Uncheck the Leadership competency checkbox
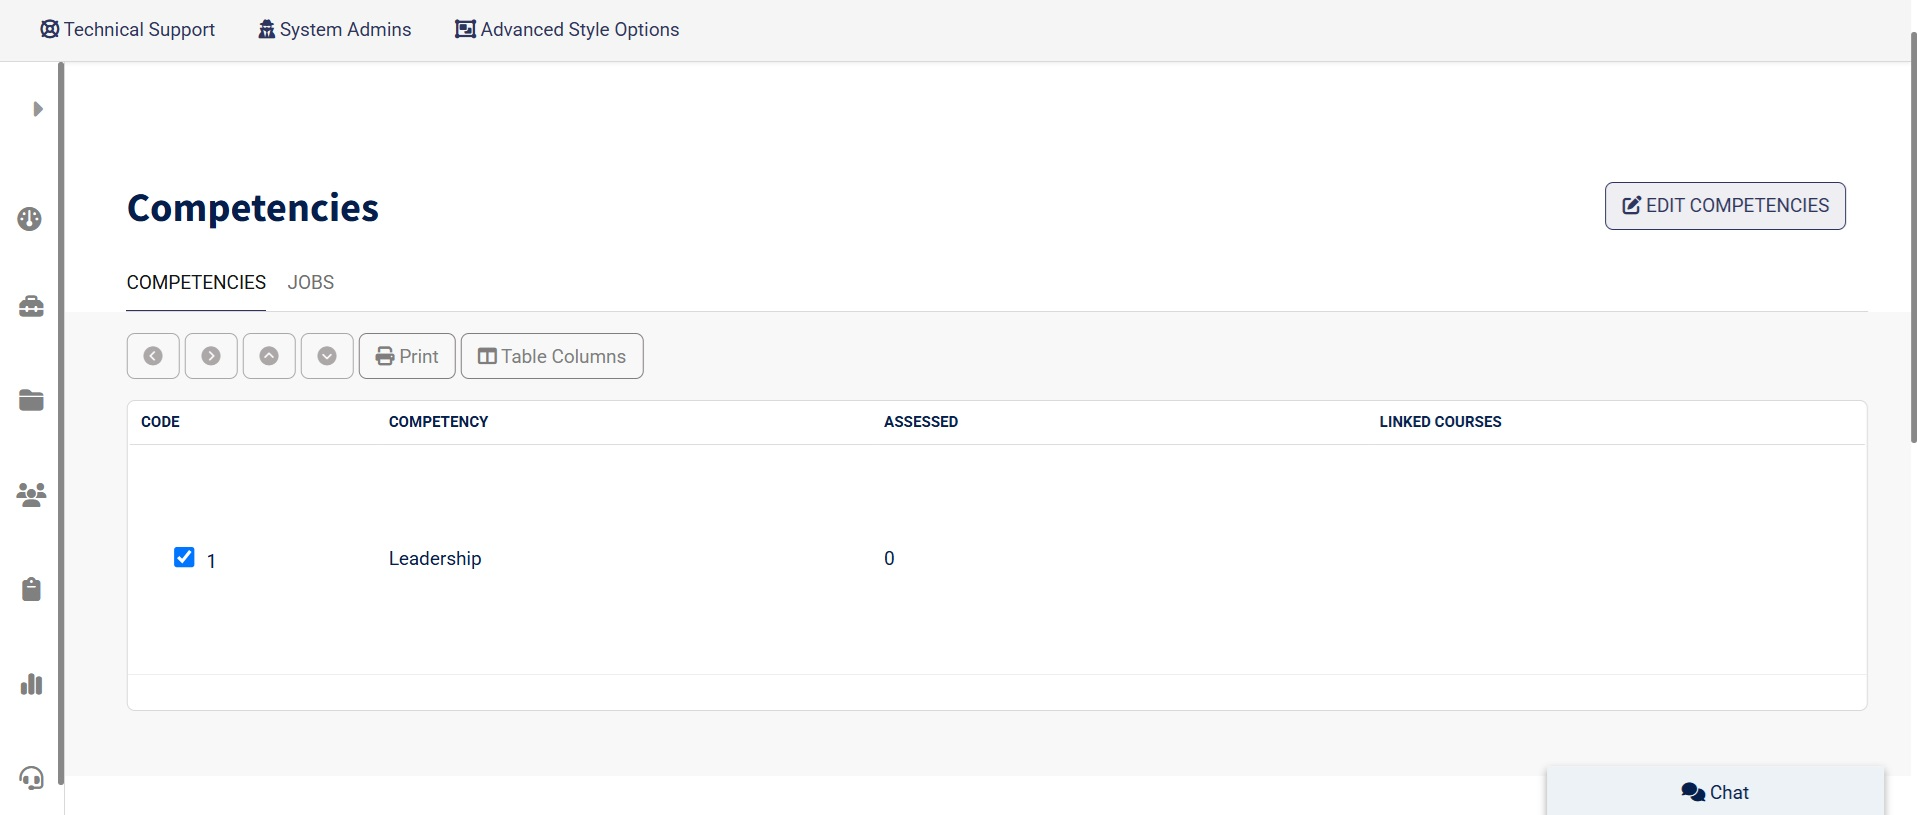Viewport: 1917px width, 815px height. click(184, 557)
